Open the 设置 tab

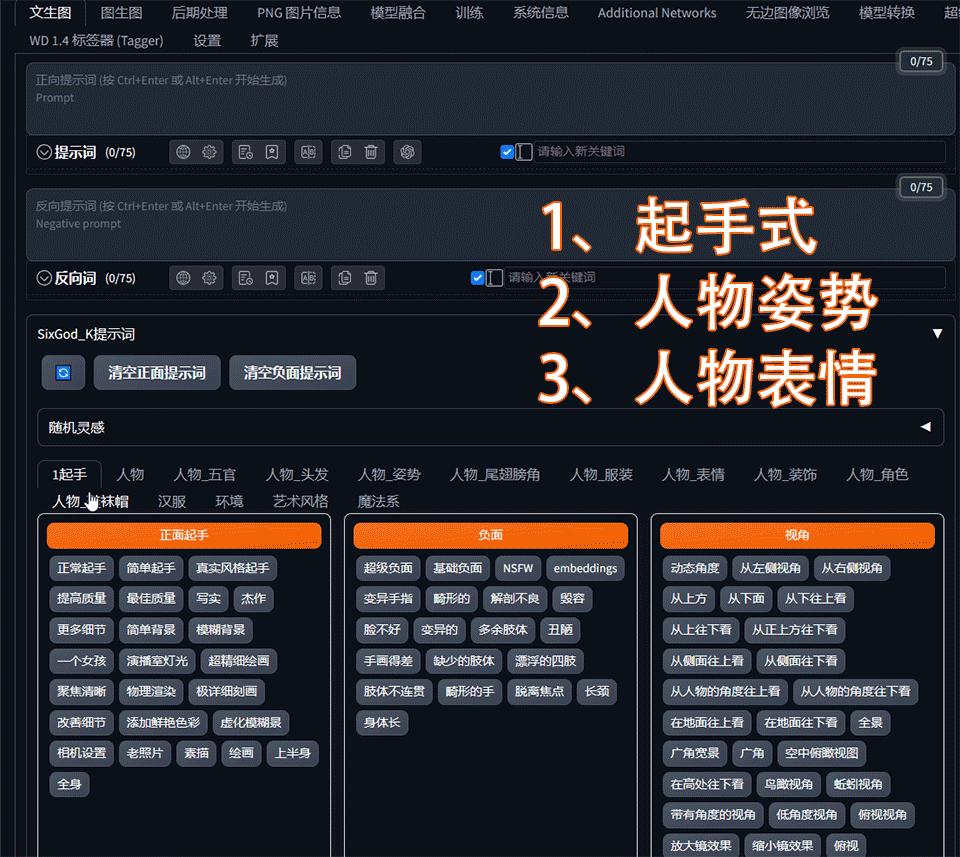(207, 40)
